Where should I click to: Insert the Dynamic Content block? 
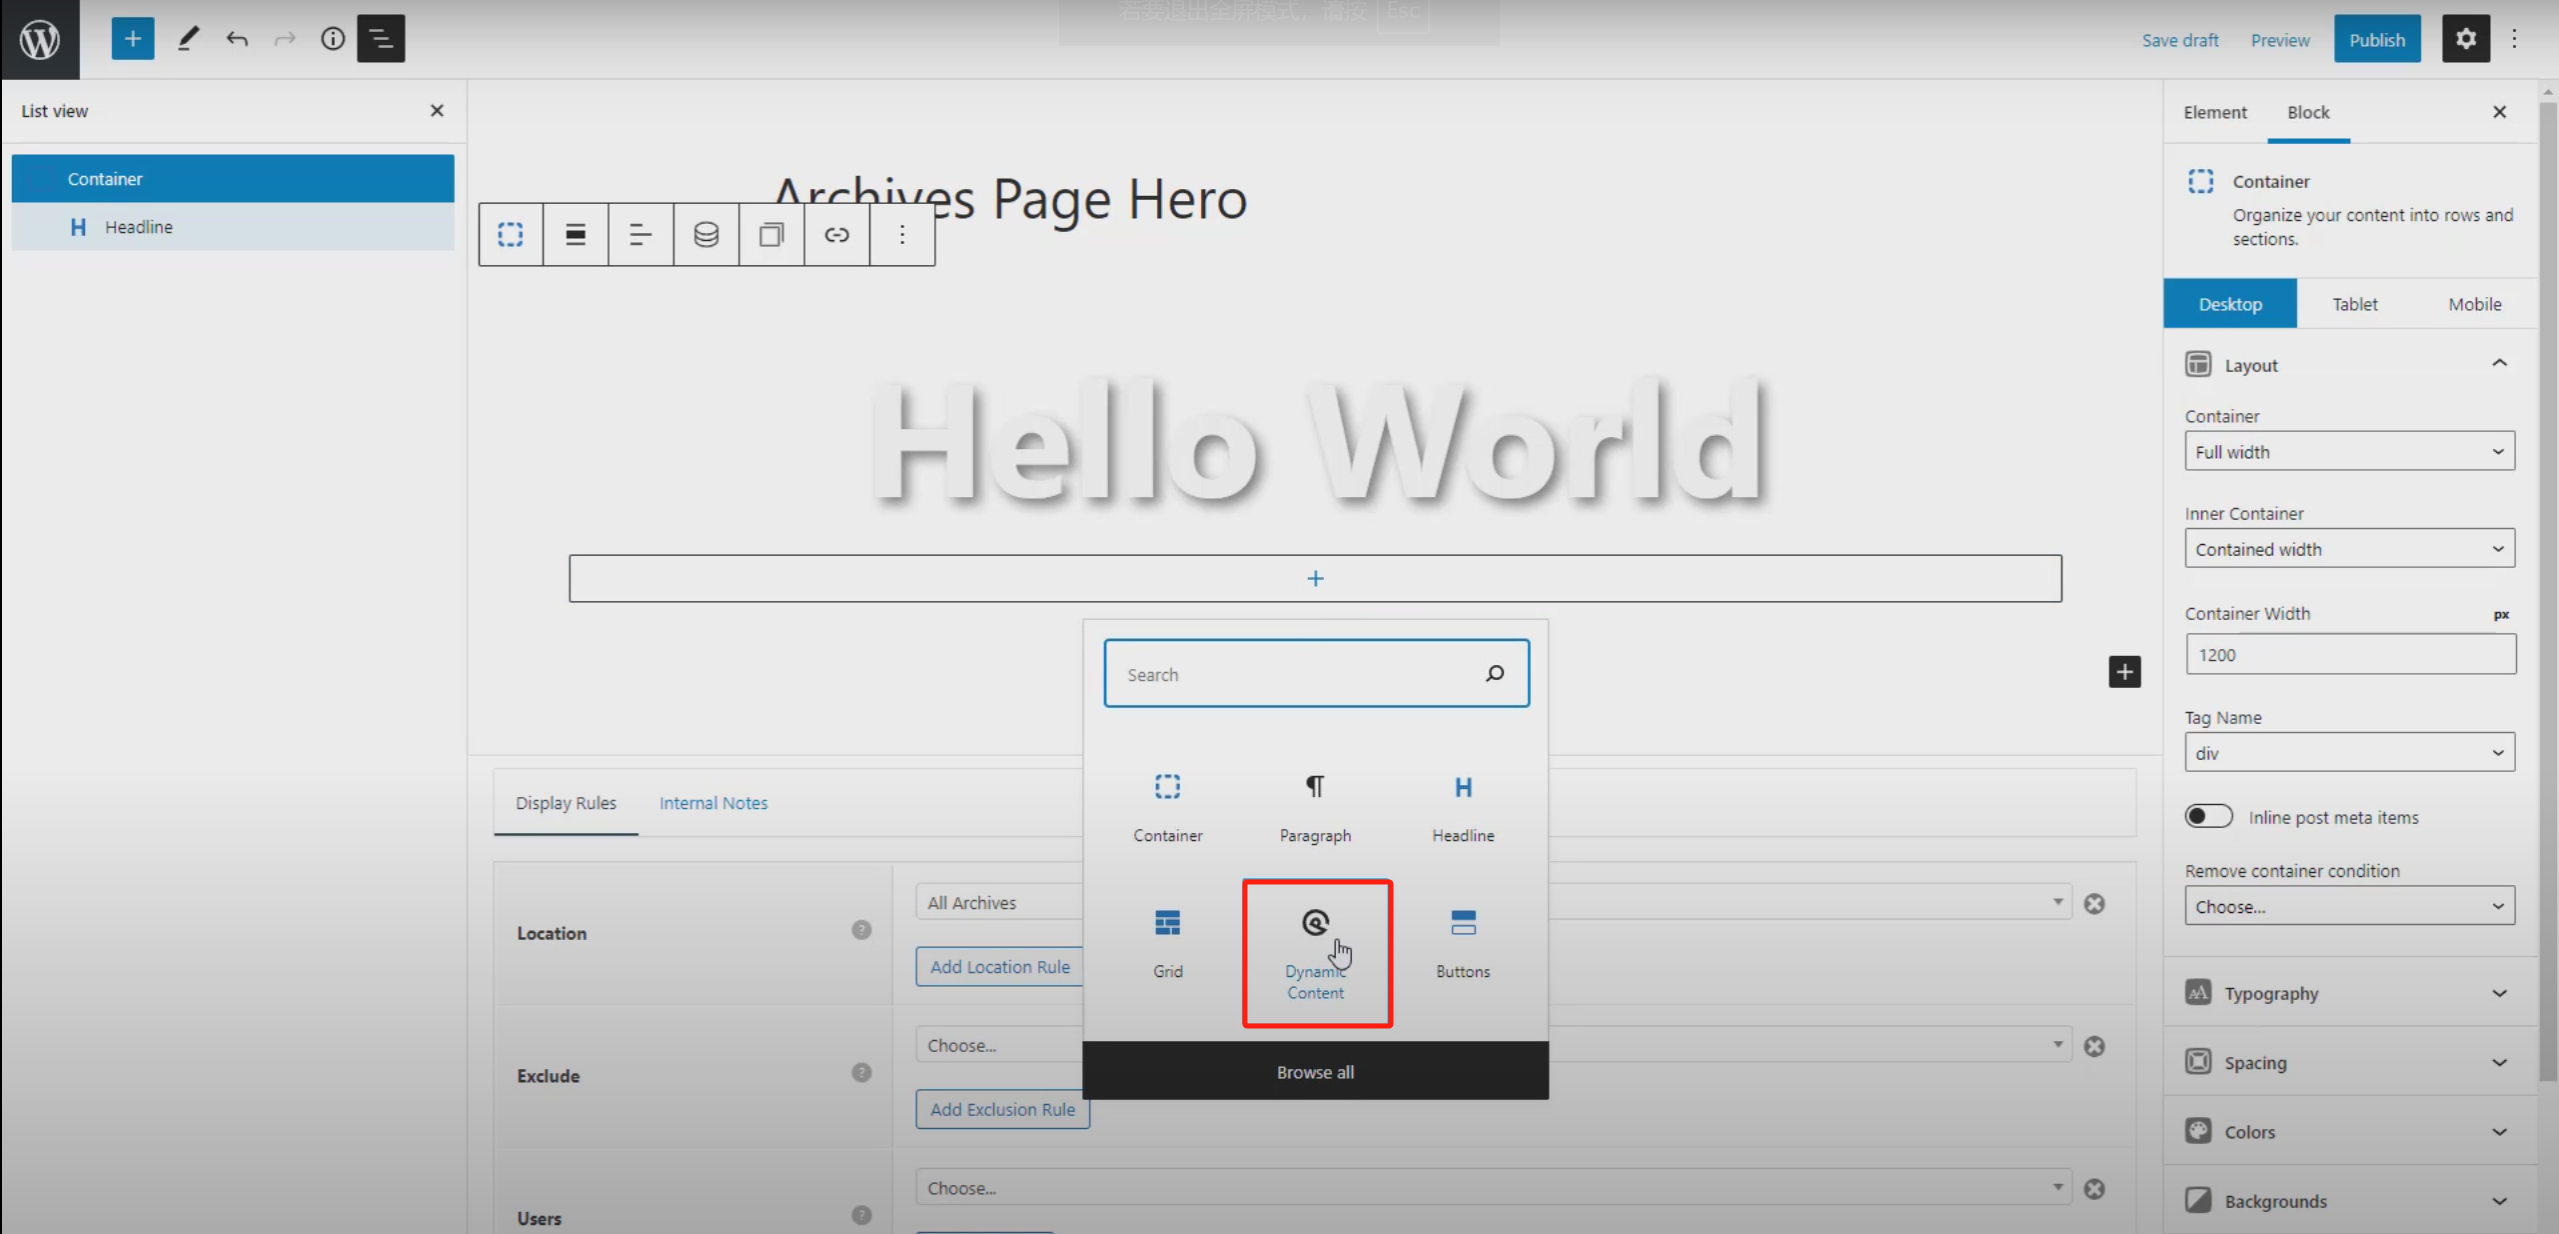(1315, 950)
